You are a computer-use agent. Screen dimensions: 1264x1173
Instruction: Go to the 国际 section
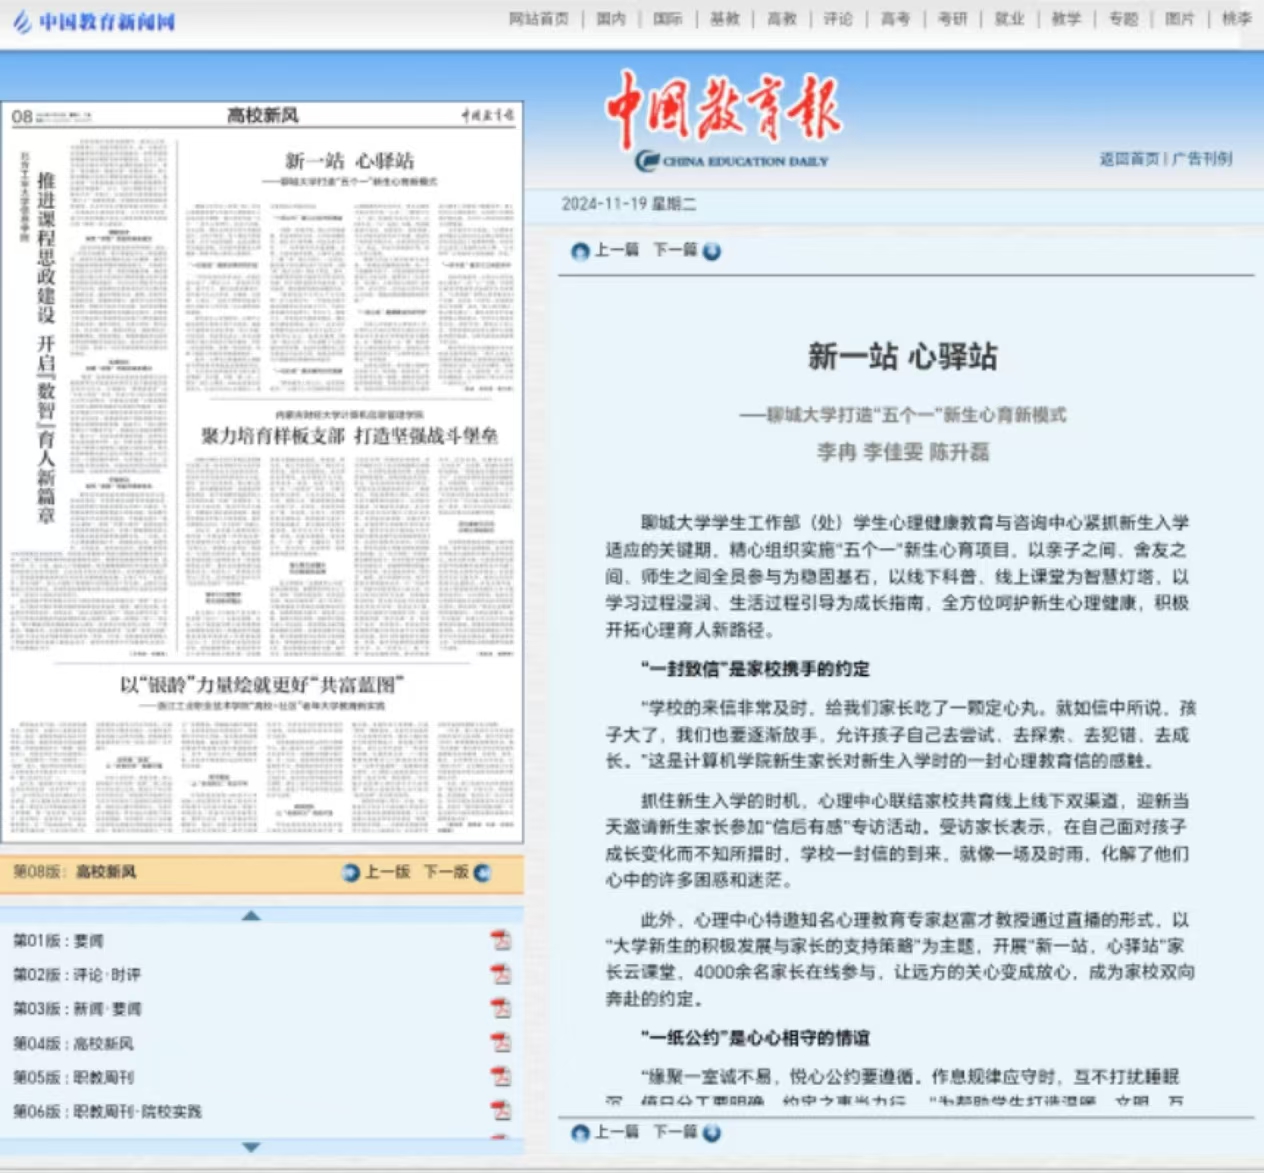668,19
